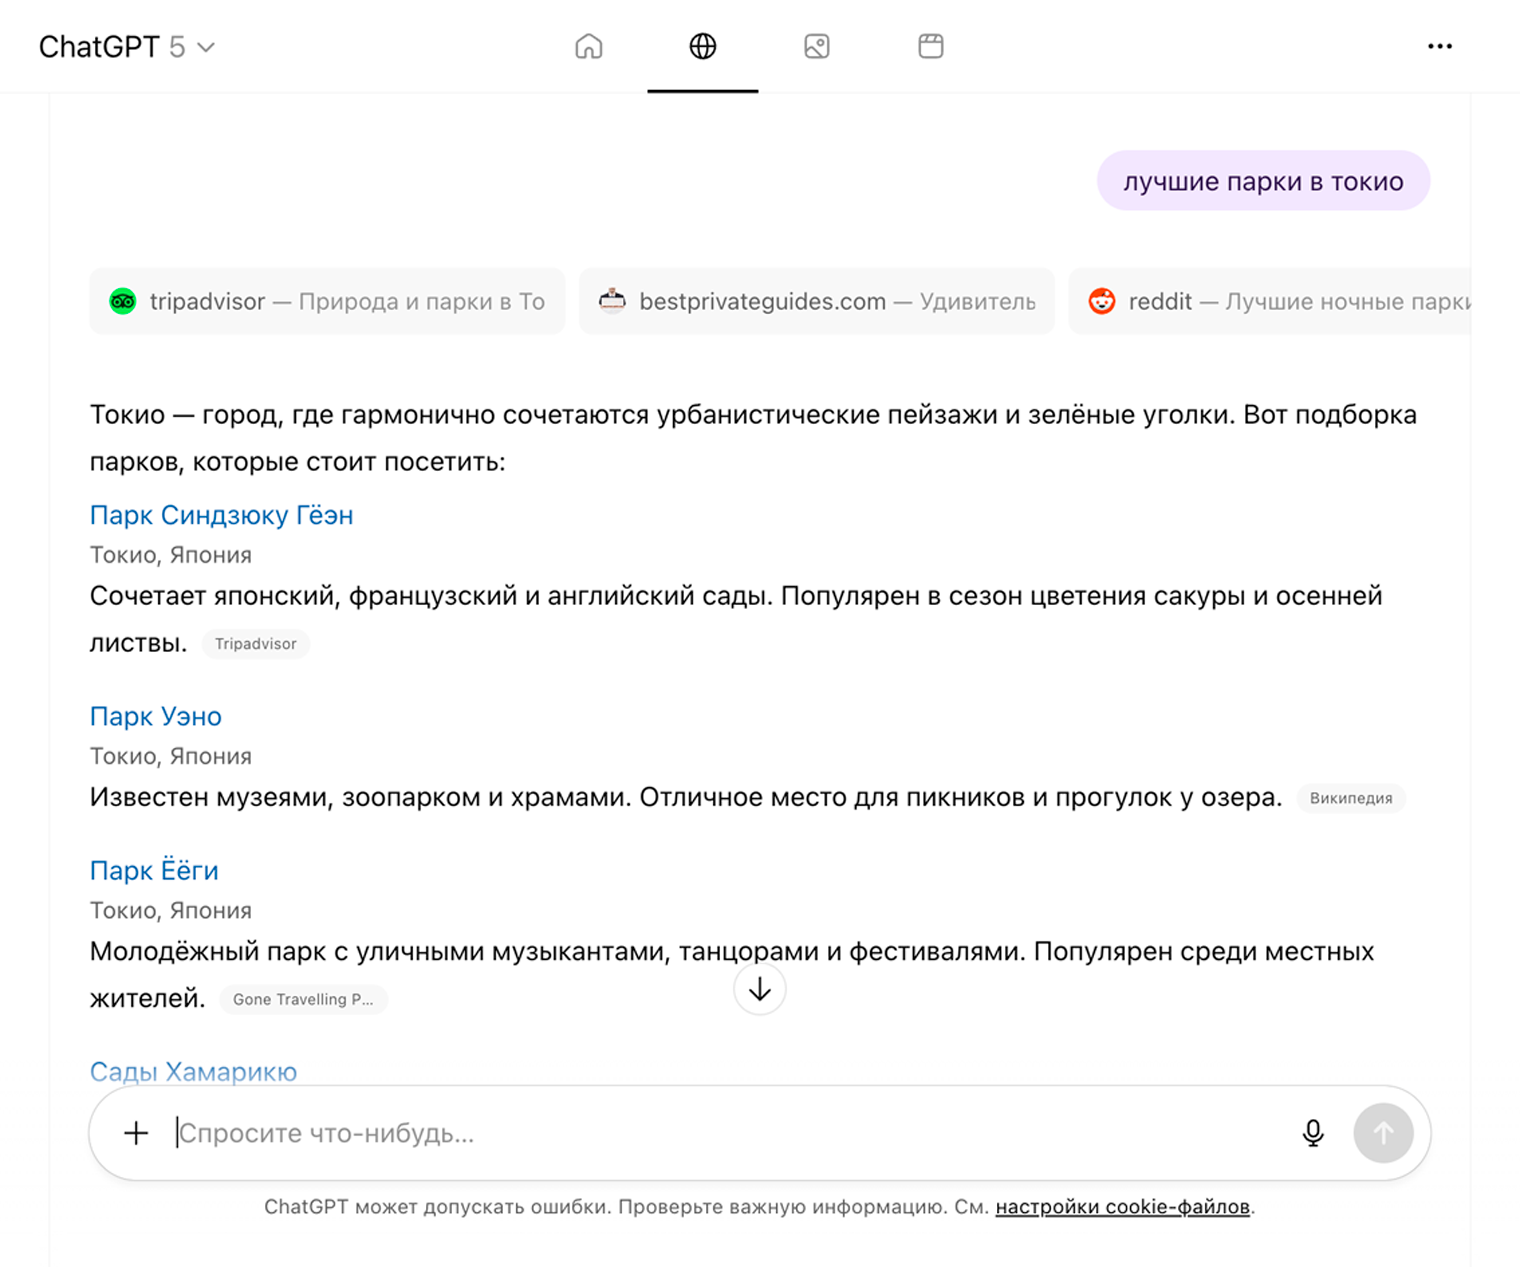Open link Сады Хамарикю

[x=192, y=1071]
